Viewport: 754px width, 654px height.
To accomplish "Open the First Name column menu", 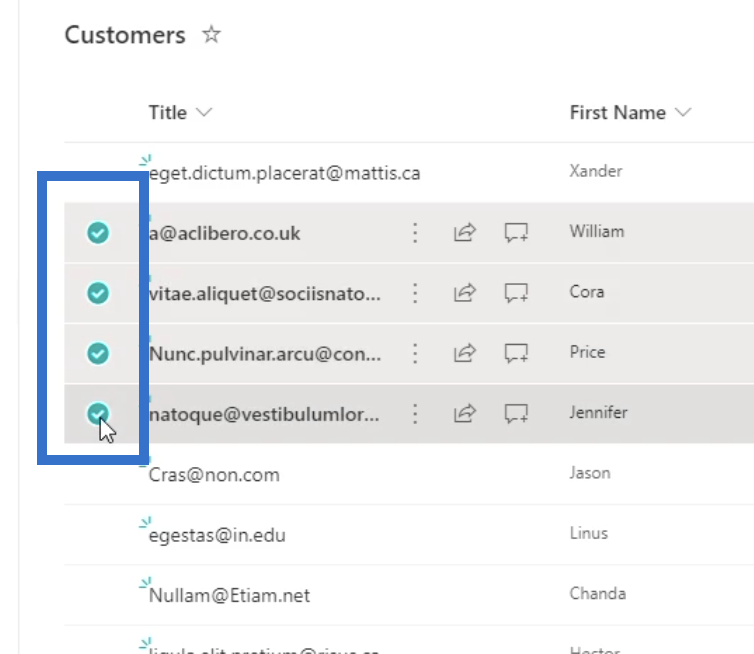I will tap(684, 112).
